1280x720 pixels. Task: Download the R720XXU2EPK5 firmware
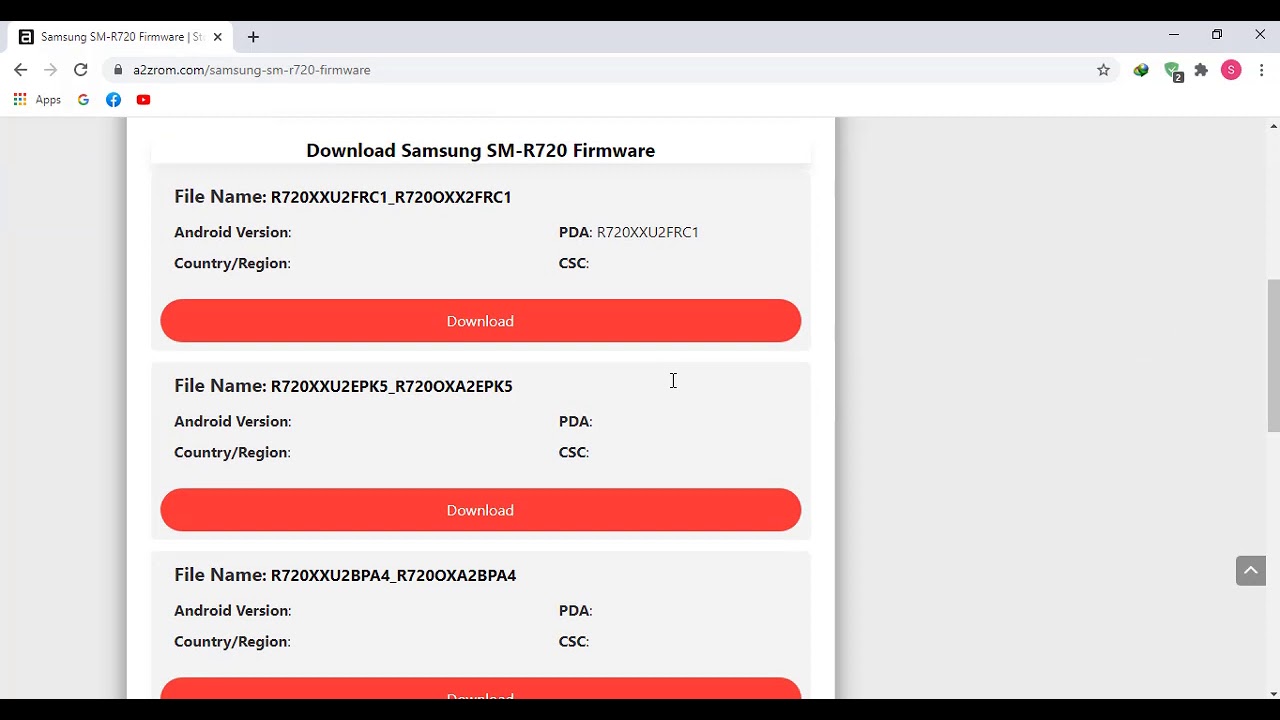480,510
